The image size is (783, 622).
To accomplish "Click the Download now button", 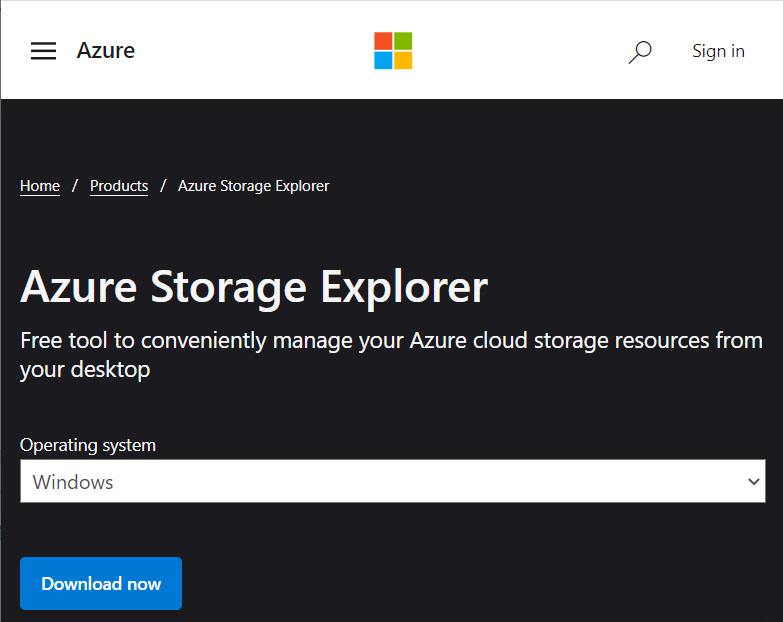I will (x=101, y=584).
